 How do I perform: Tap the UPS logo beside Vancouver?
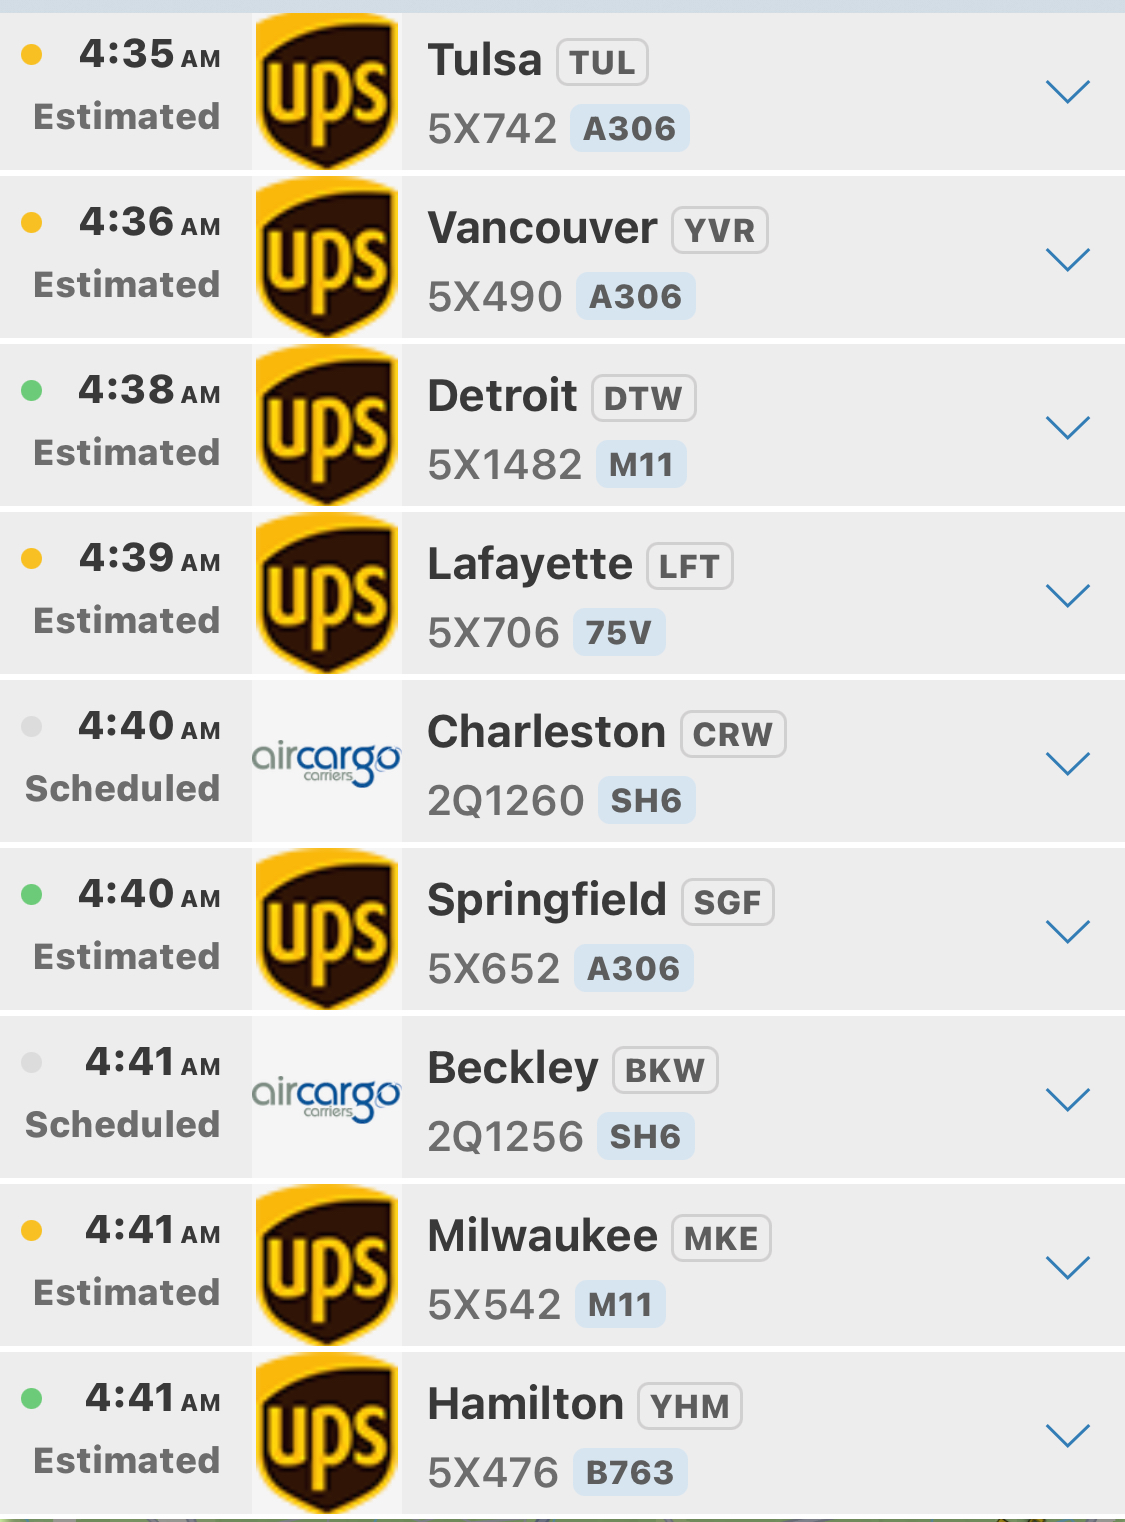(x=326, y=258)
